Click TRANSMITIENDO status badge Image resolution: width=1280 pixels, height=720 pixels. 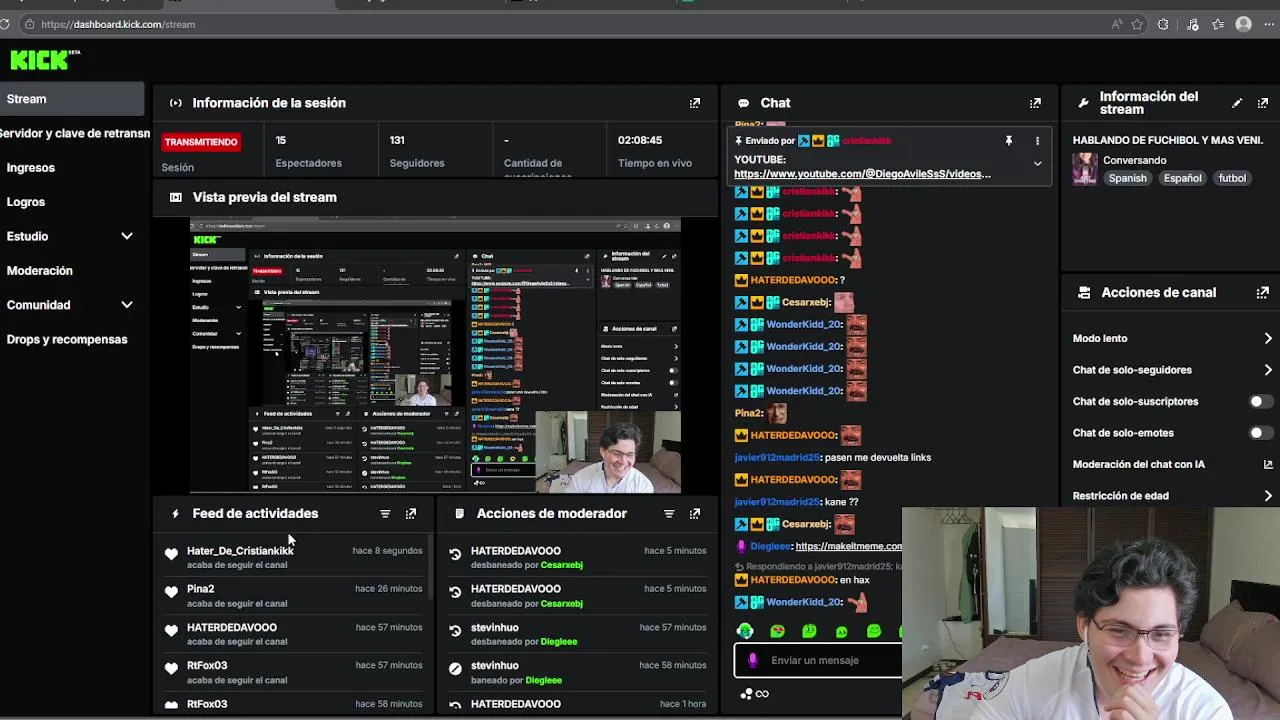click(201, 142)
